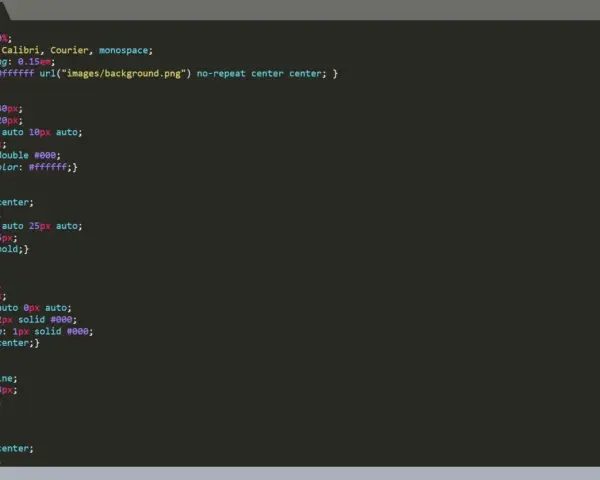Select the monospace keyword
The width and height of the screenshot is (600, 480).
pyautogui.click(x=123, y=50)
